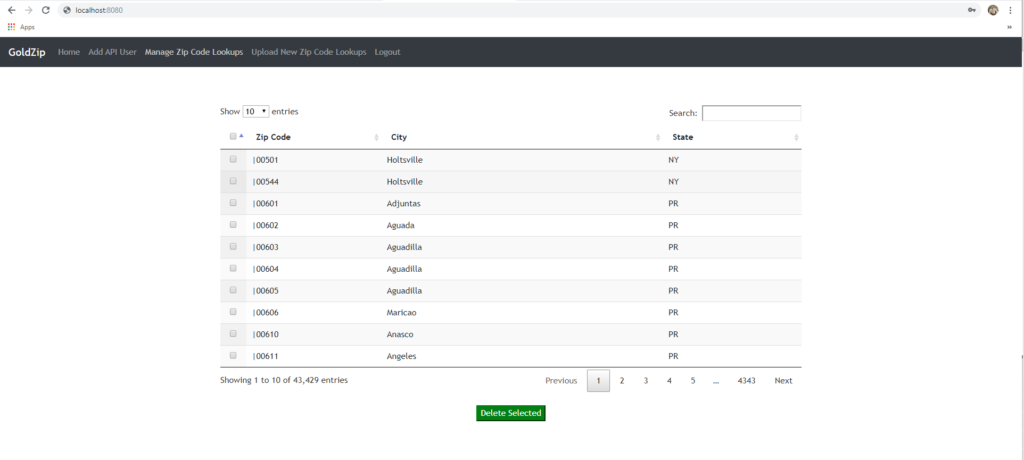Open Upload New Zip Code Lookups menu item
The image size is (1024, 460).
click(309, 52)
